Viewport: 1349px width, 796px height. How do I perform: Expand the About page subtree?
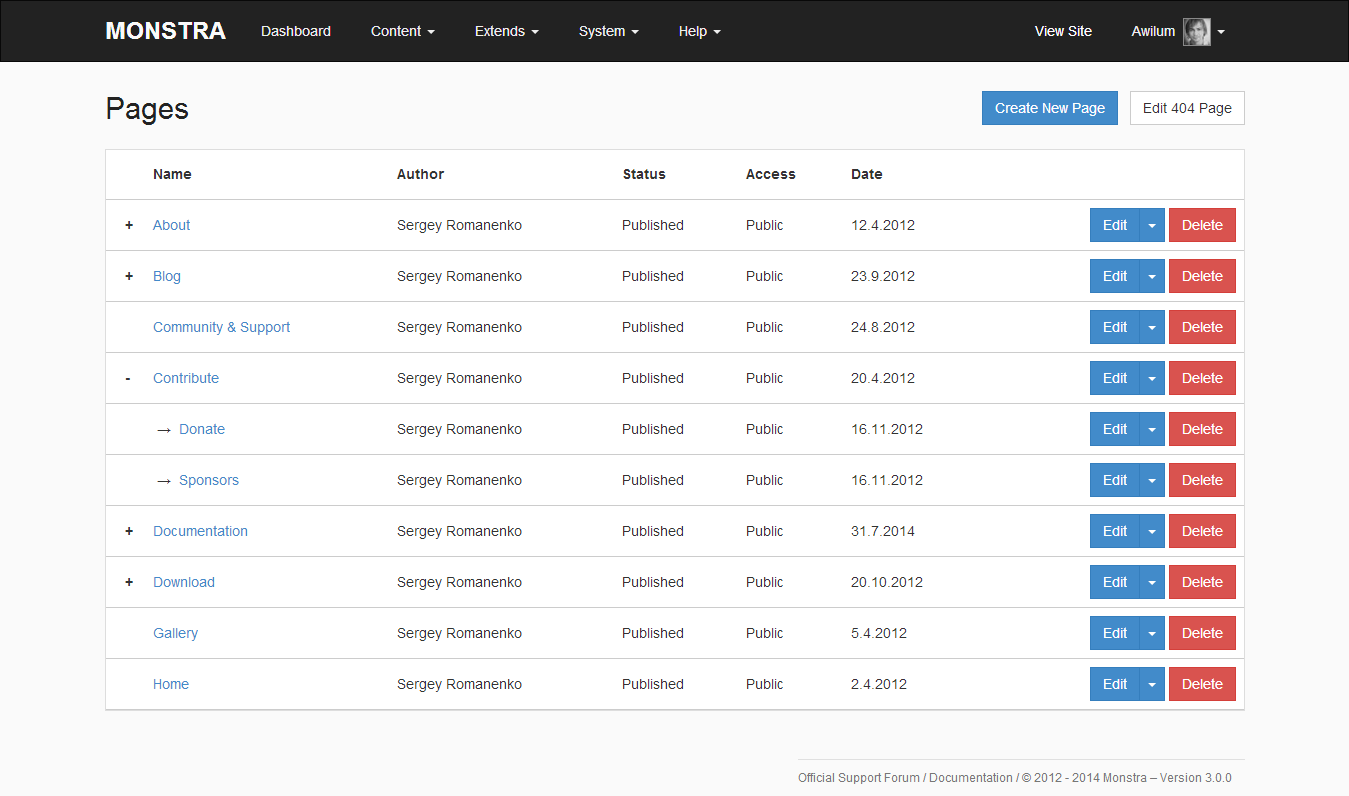point(128,225)
